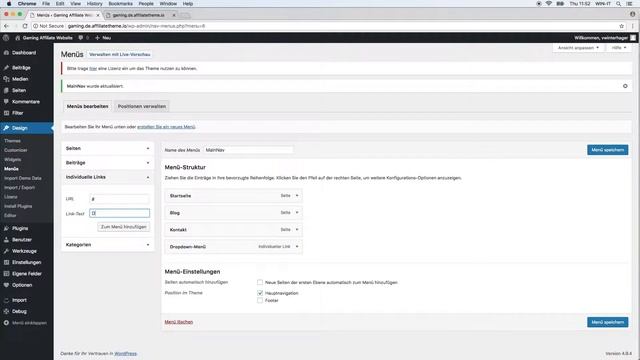
Task: Click the Plugins plug icon
Action: [6, 228]
